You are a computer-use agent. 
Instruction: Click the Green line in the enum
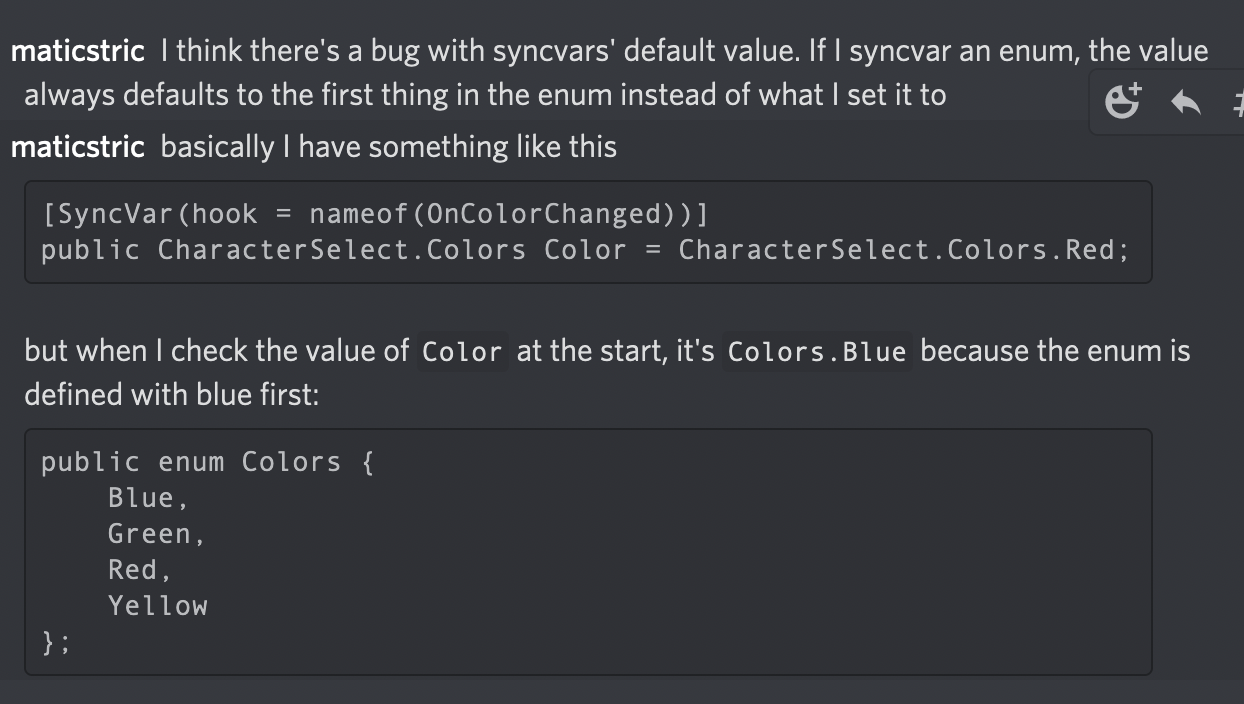tap(152, 533)
